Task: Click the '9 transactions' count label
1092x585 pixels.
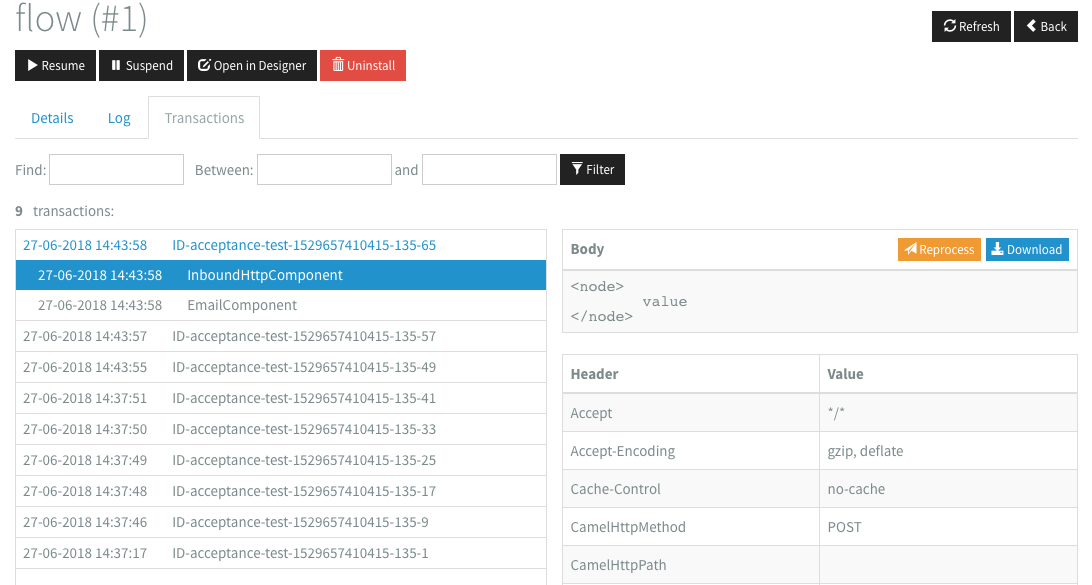Action: point(65,211)
